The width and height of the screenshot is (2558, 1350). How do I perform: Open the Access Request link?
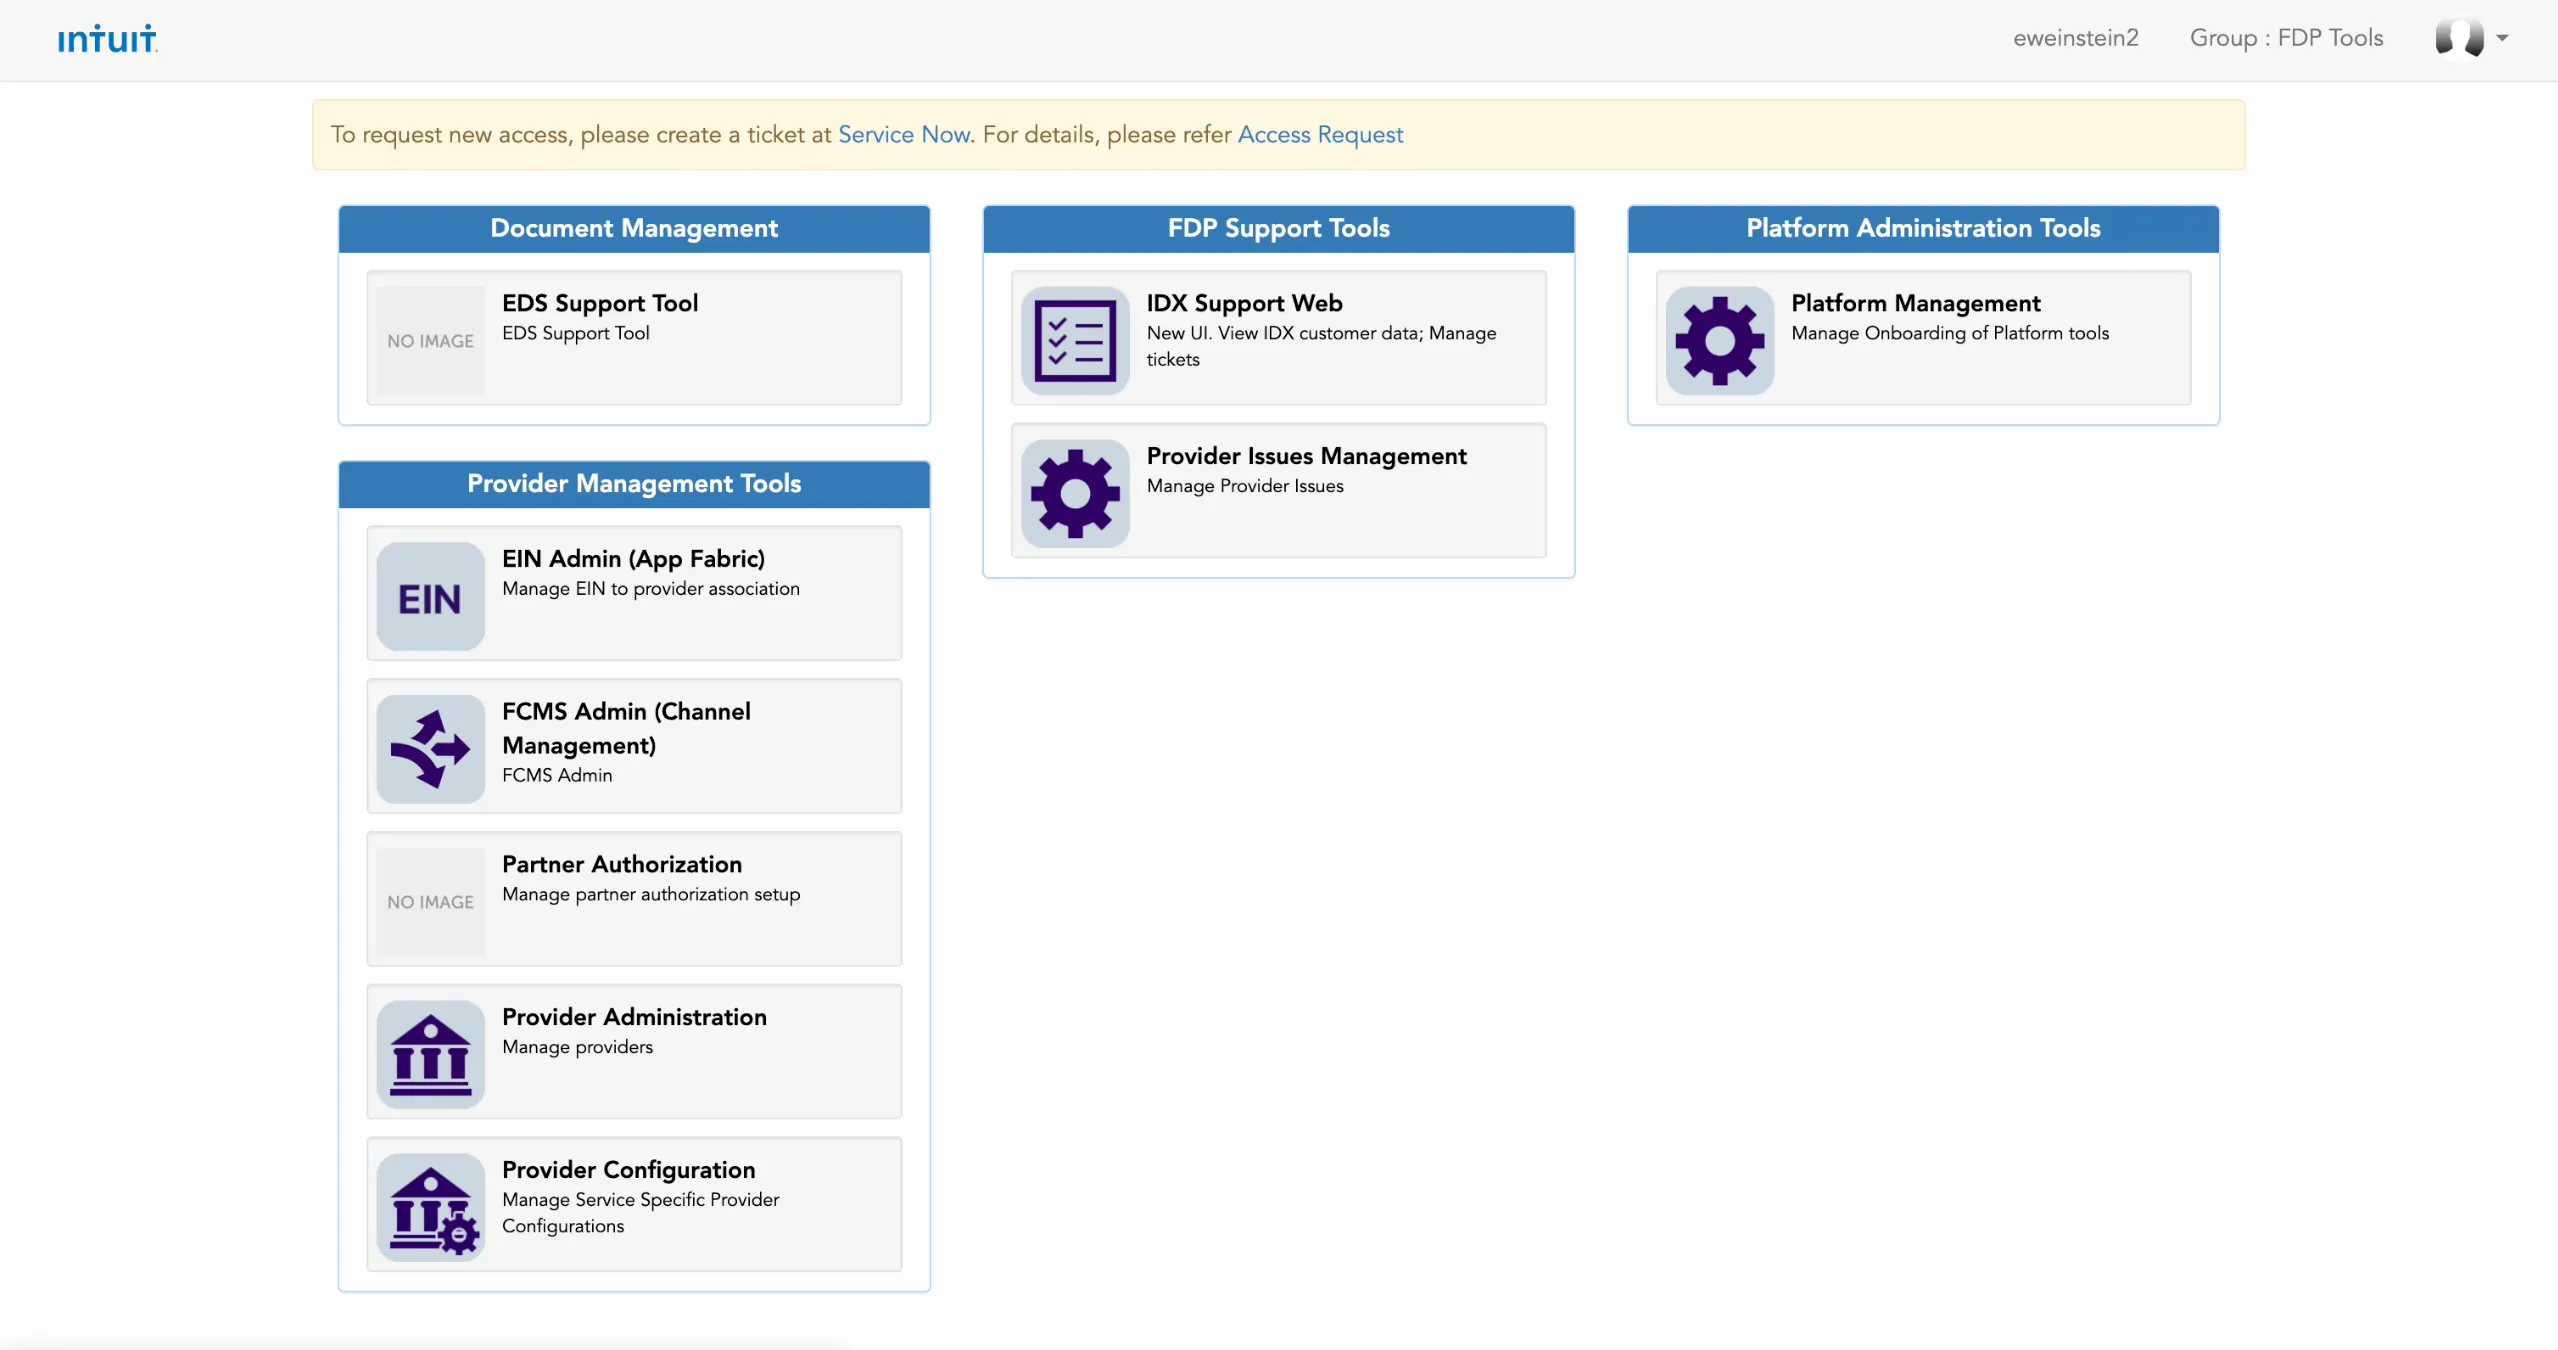click(1320, 134)
